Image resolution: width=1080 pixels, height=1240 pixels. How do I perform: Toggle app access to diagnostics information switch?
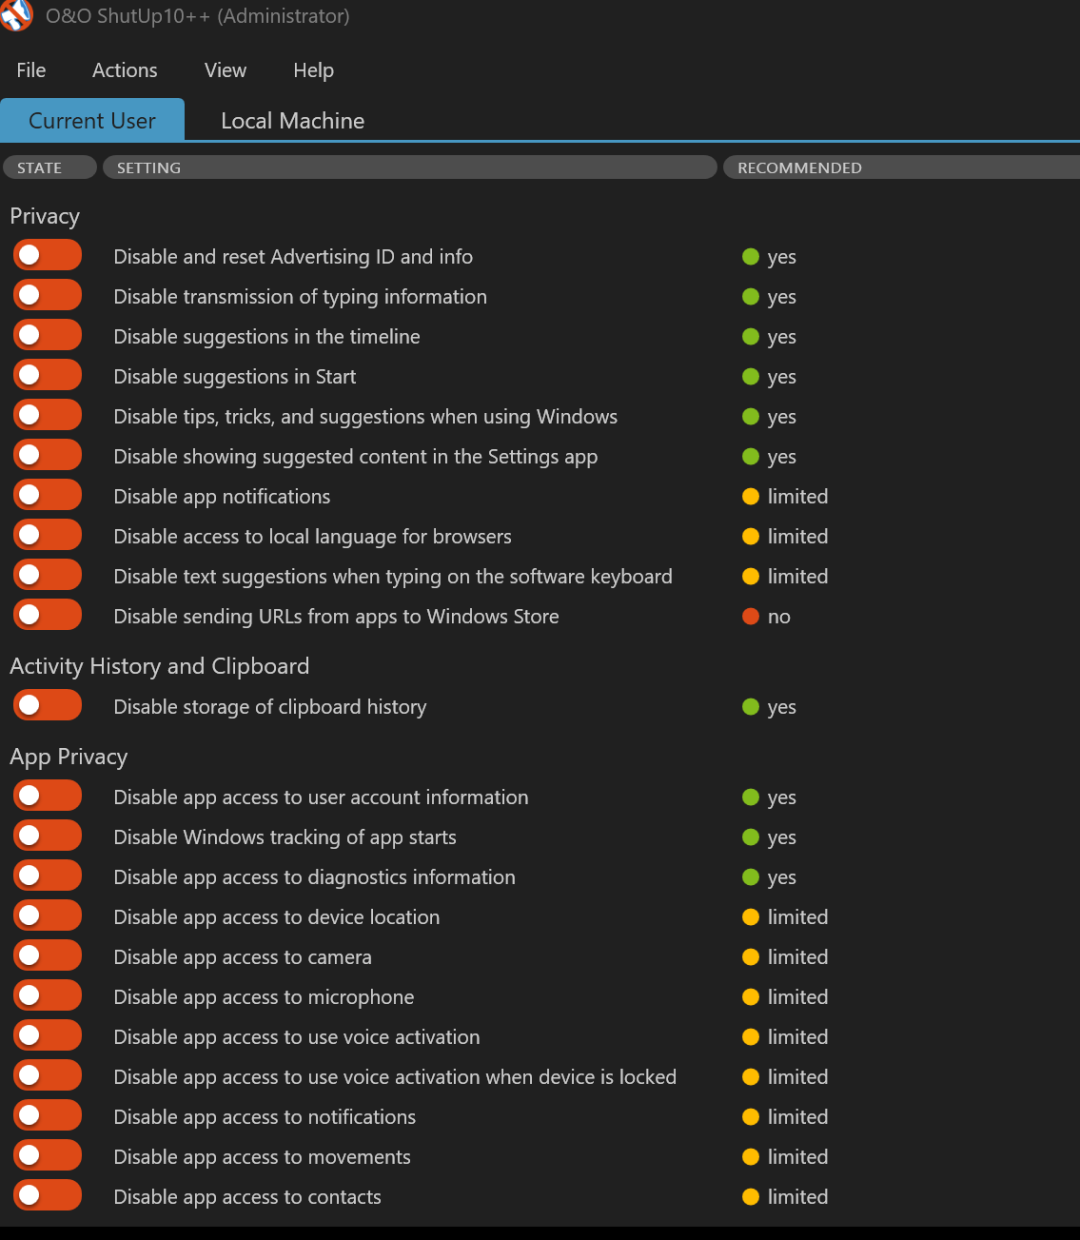pyautogui.click(x=47, y=876)
